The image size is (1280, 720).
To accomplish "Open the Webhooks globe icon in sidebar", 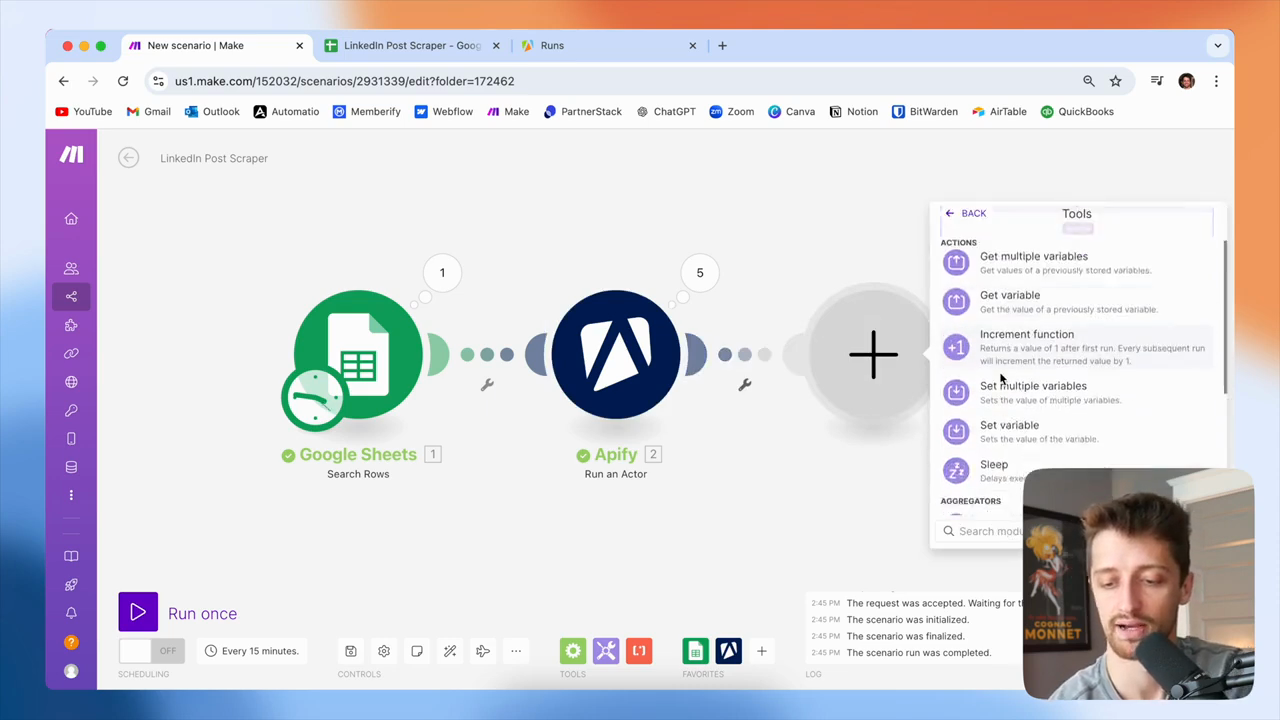I will click(x=71, y=382).
